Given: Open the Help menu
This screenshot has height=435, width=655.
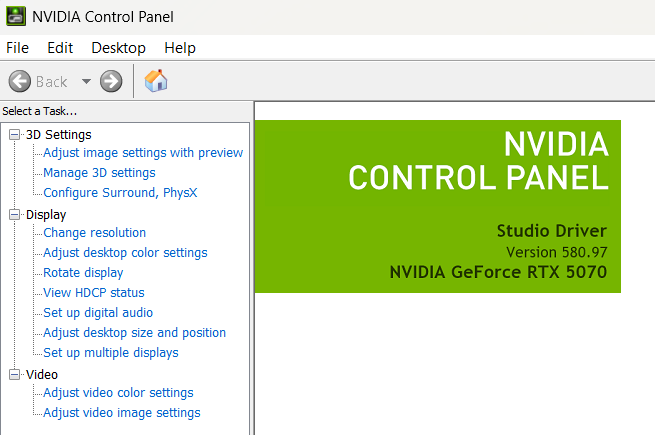Looking at the screenshot, I should point(180,48).
